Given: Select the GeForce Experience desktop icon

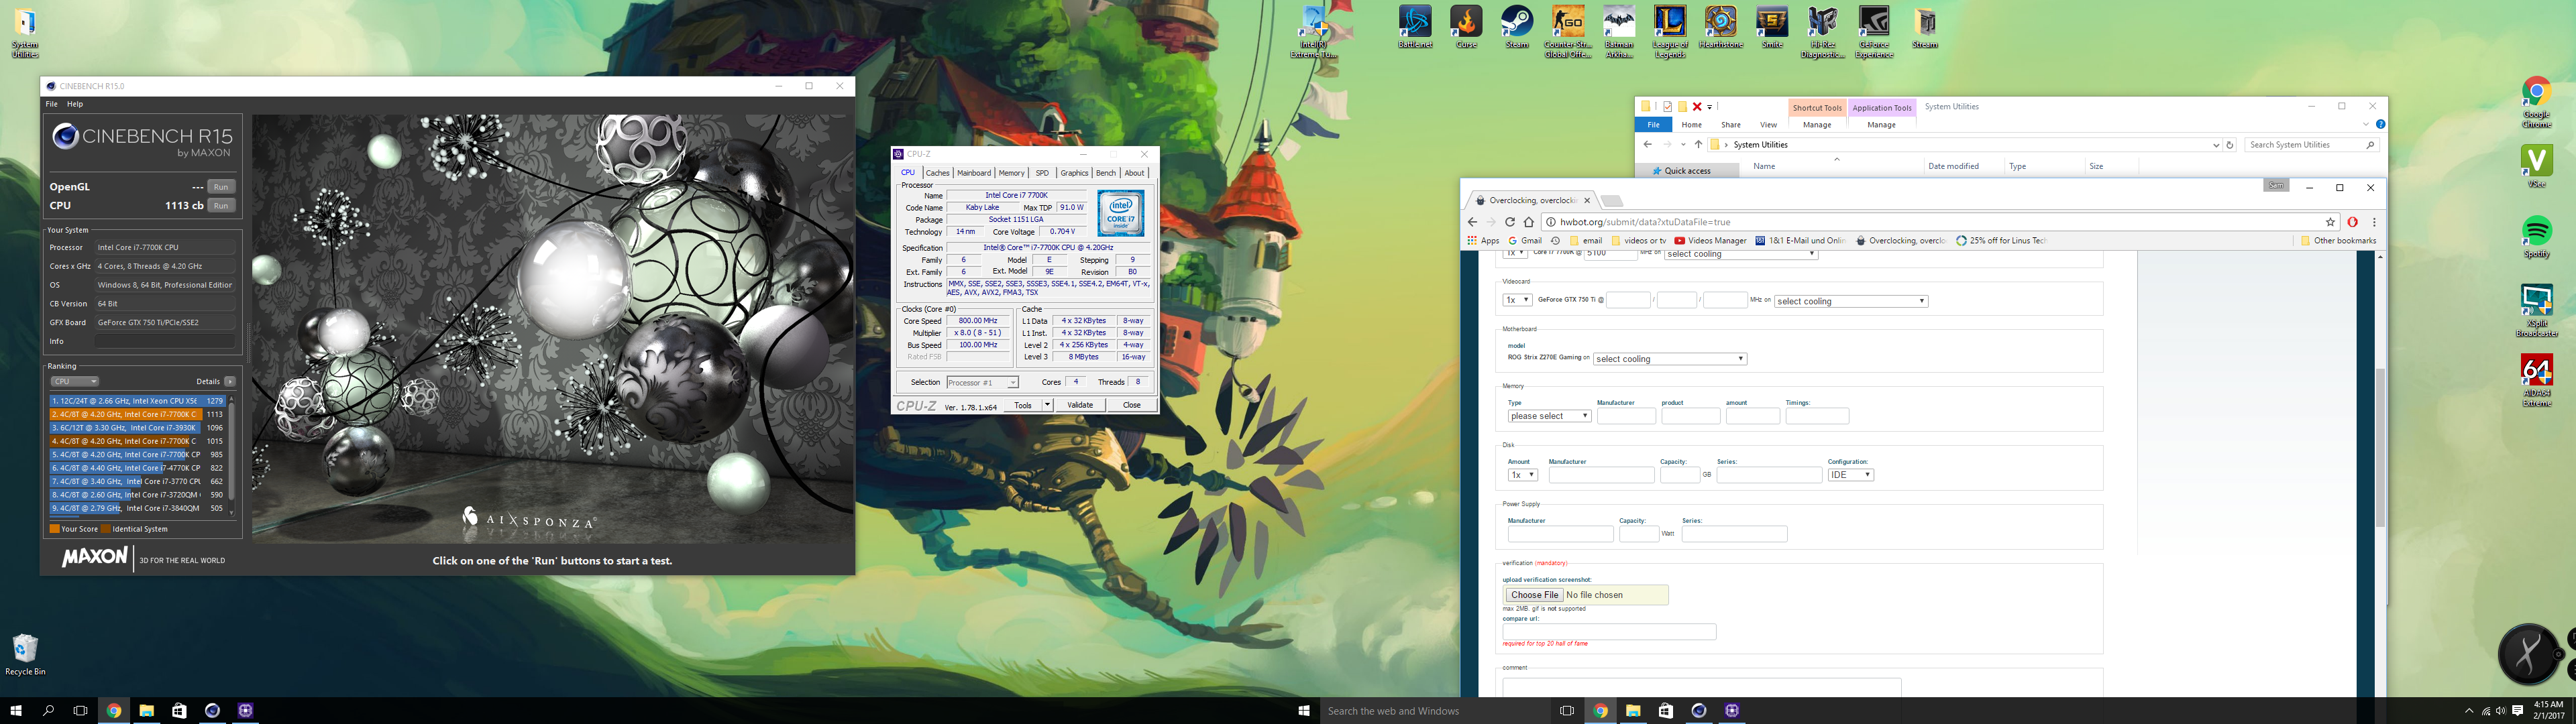Looking at the screenshot, I should point(1874,32).
